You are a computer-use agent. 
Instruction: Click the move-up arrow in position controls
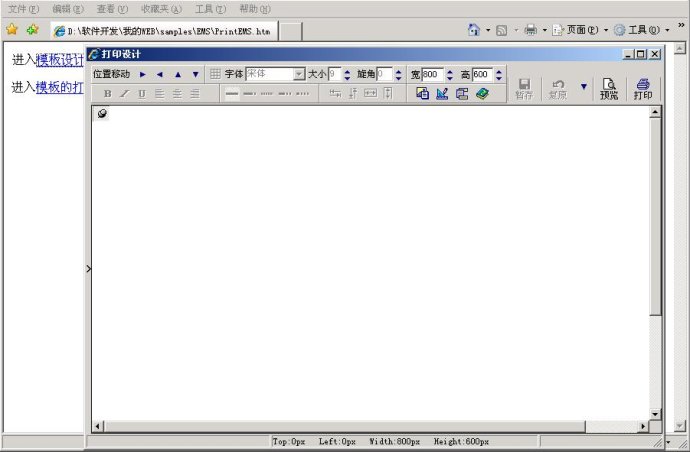(x=178, y=74)
